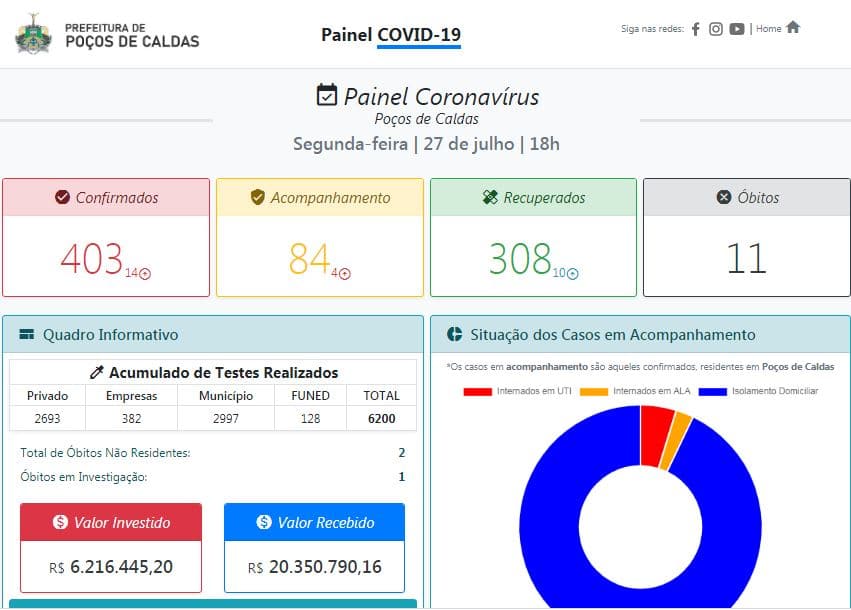Click the Valor Recebido header label
This screenshot has width=851, height=610.
[326, 522]
